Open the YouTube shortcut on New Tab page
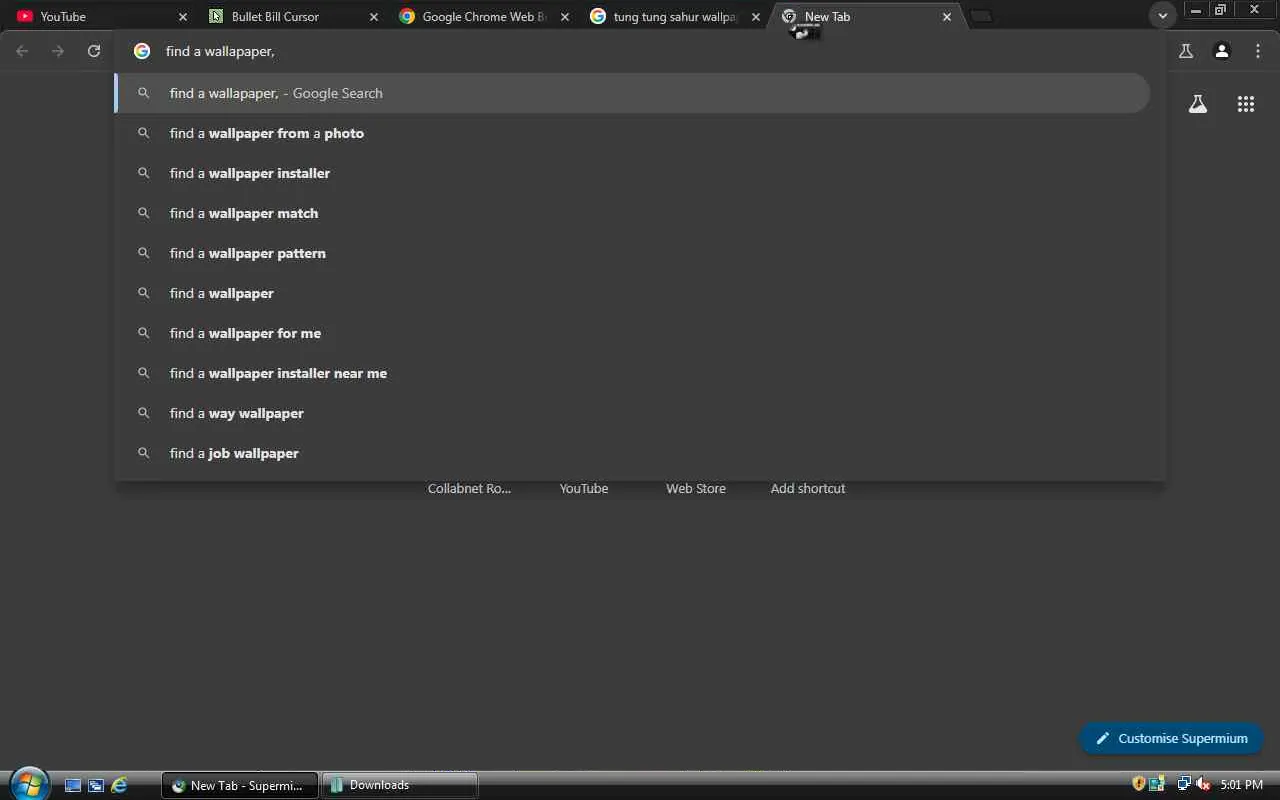 [x=584, y=489]
